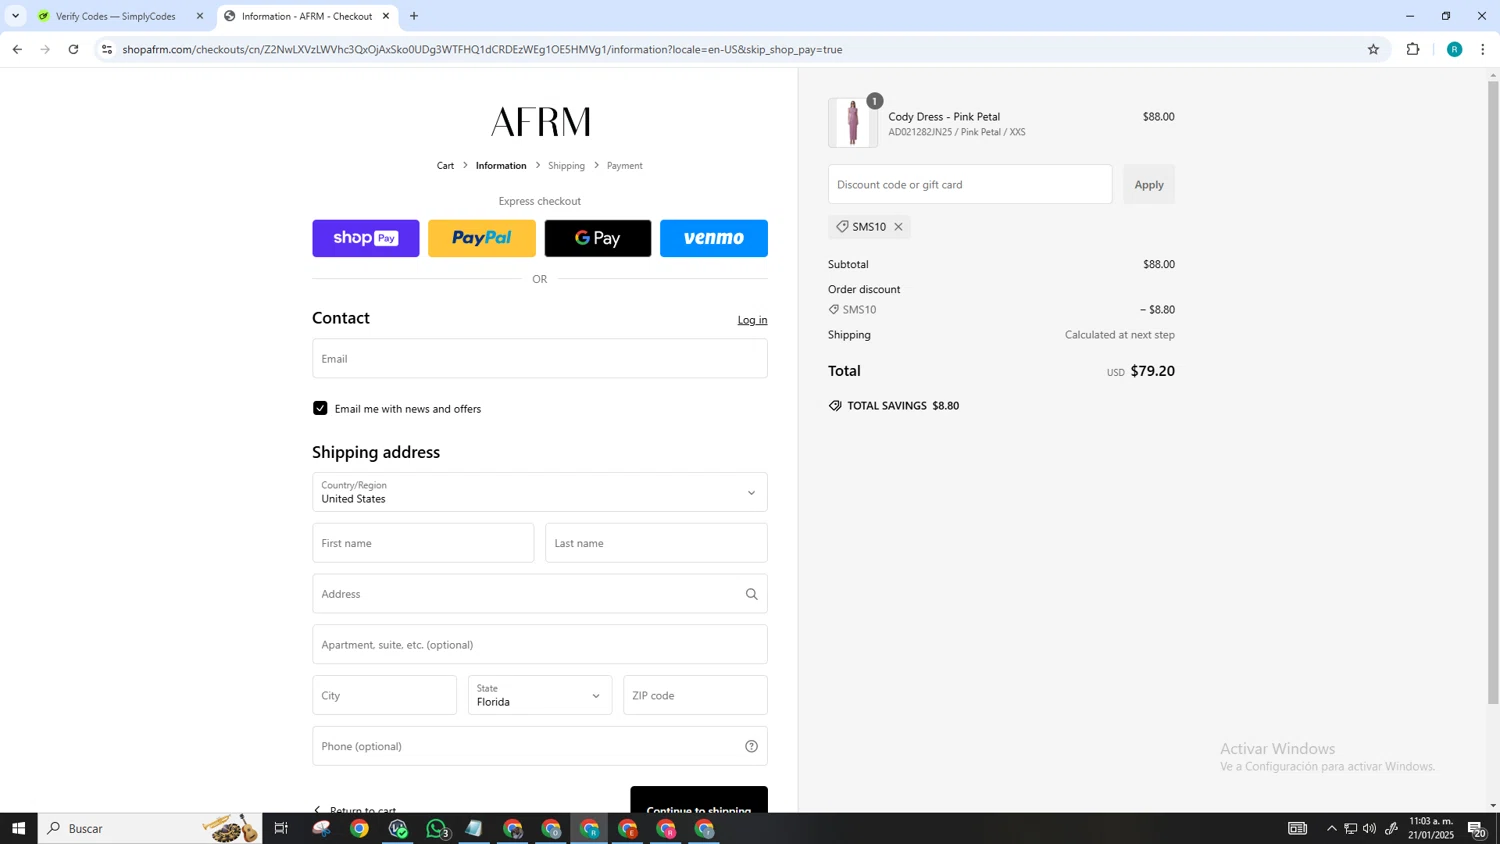The image size is (1500, 844).
Task: Click the taskbar Buscar search box
Action: point(150,828)
